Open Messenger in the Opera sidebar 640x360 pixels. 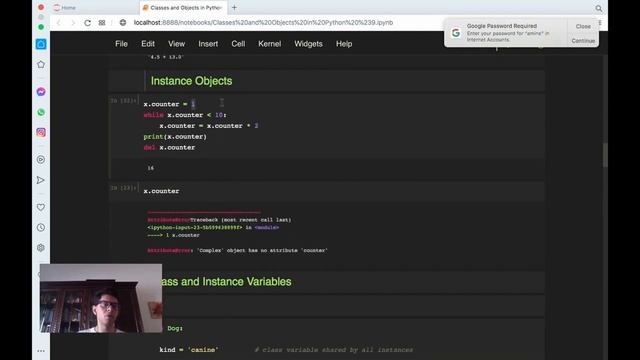[x=41, y=92]
